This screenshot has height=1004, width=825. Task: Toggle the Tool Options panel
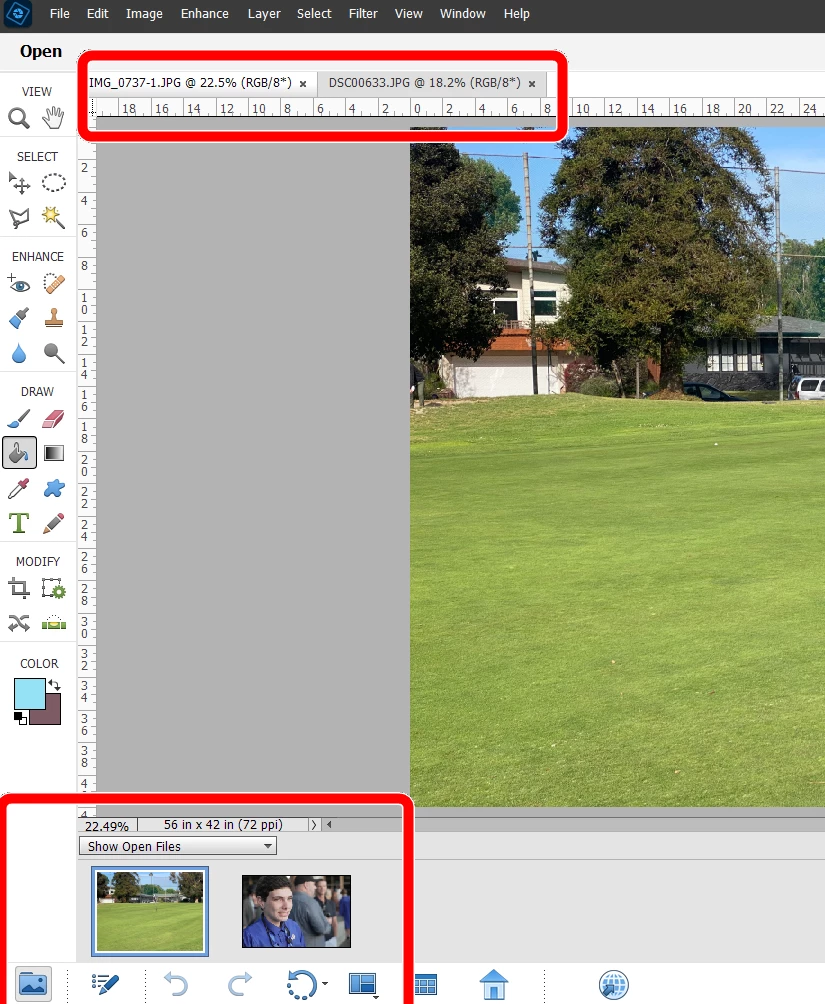pos(105,984)
